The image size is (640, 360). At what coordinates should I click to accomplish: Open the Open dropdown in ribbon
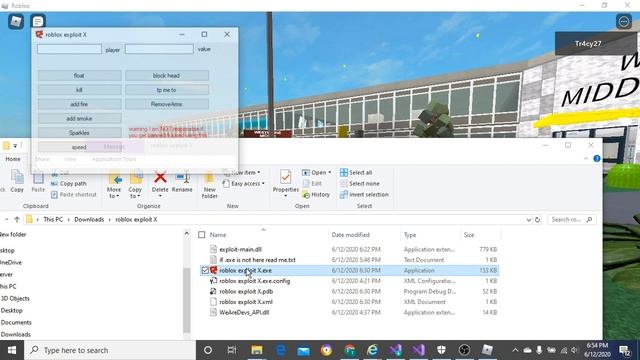pyautogui.click(x=317, y=173)
